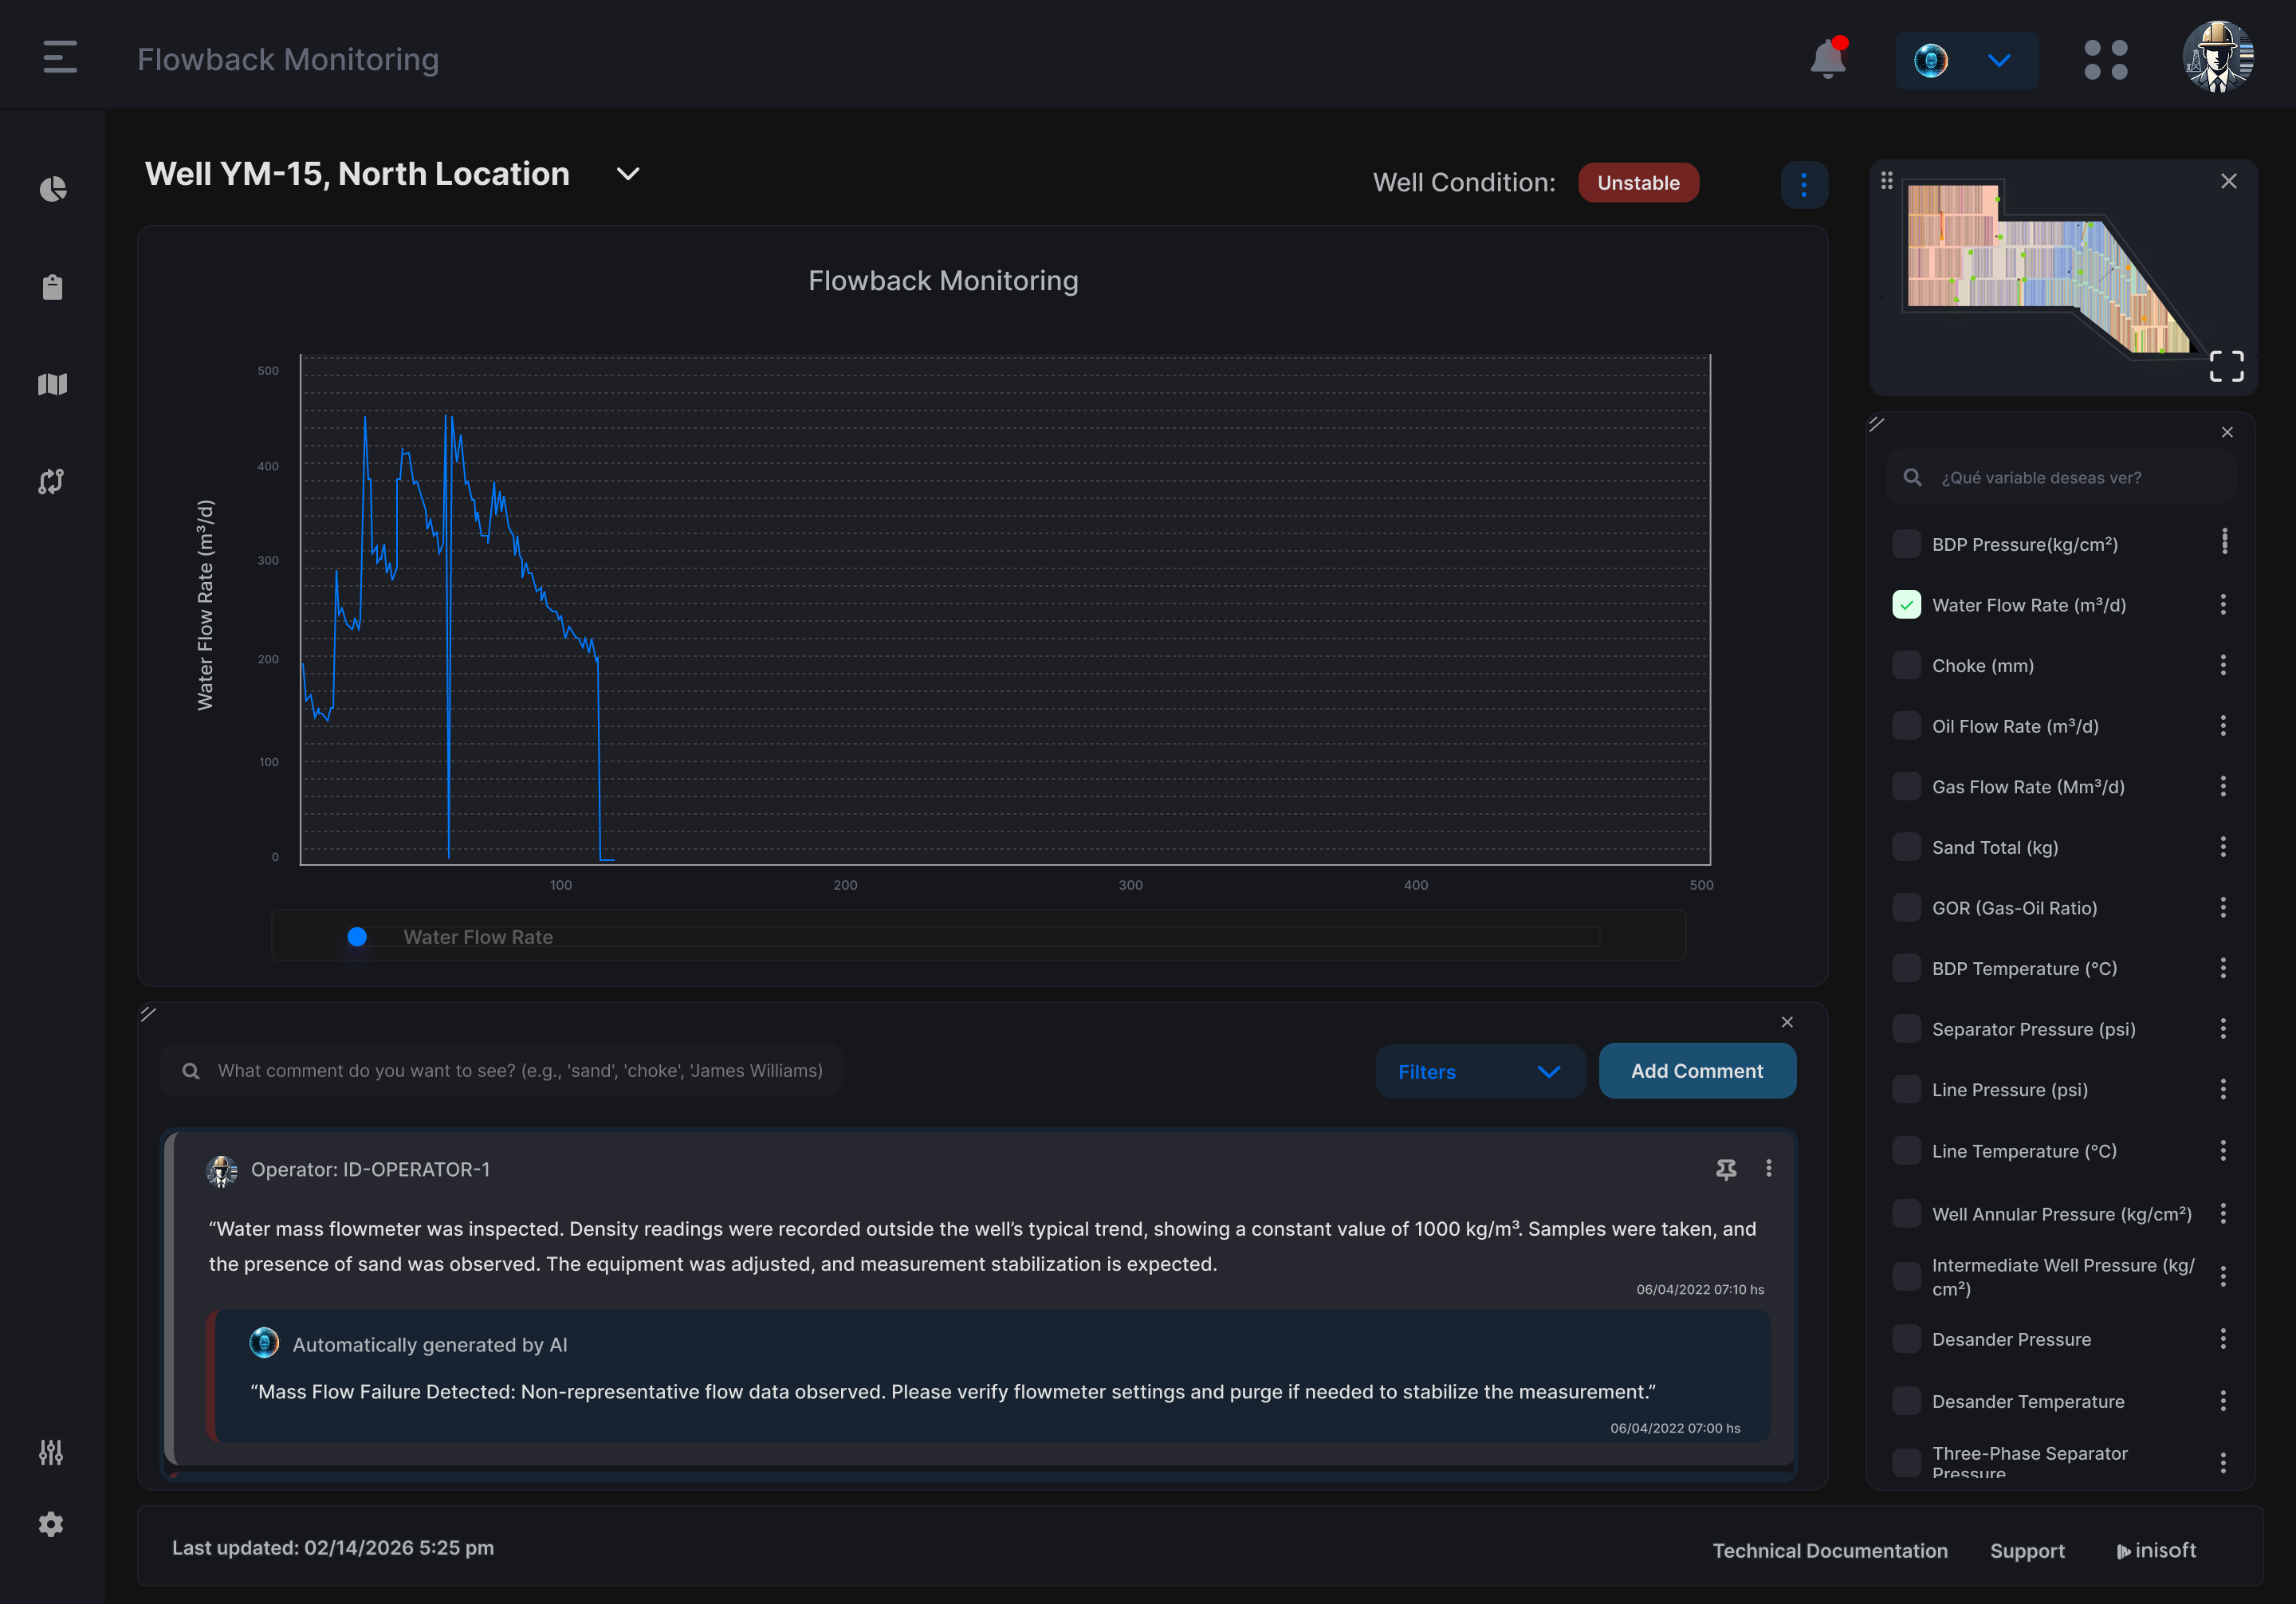Image resolution: width=2296 pixels, height=1604 pixels.
Task: Open the pie chart dashboard sidebar icon
Action: click(x=52, y=189)
